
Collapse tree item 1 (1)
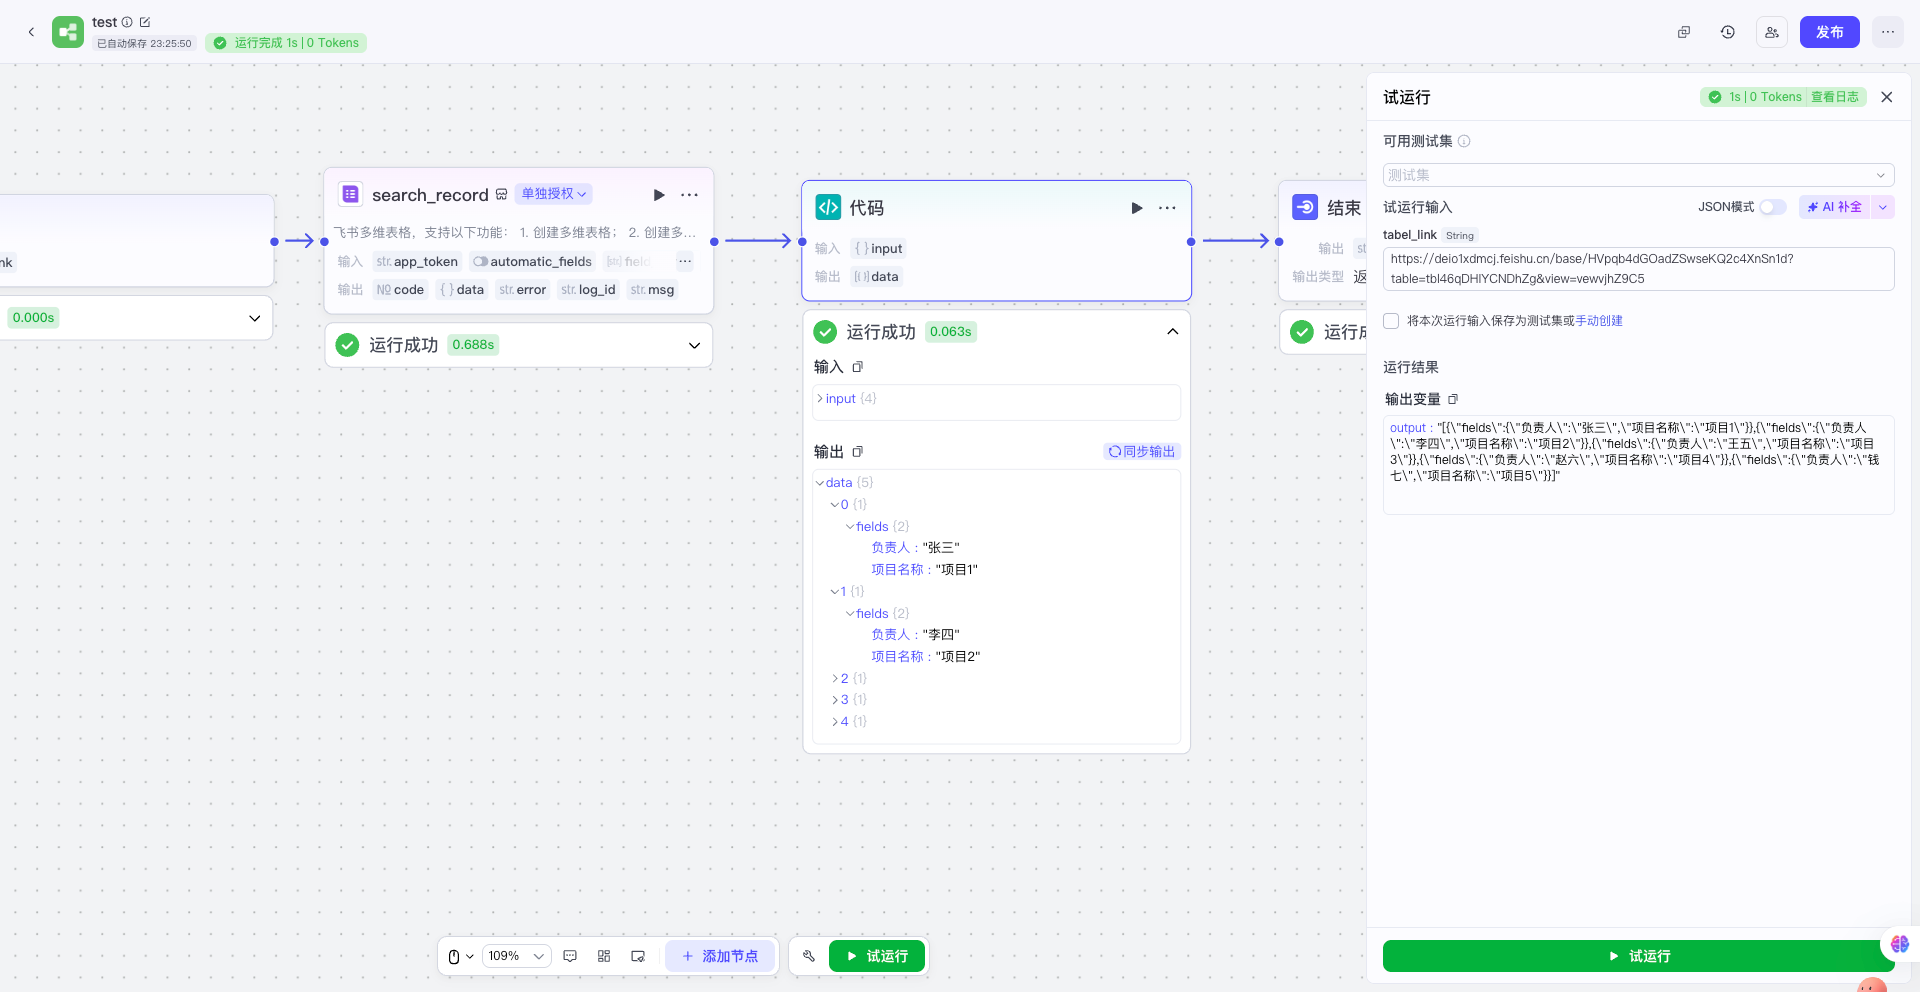pos(835,592)
